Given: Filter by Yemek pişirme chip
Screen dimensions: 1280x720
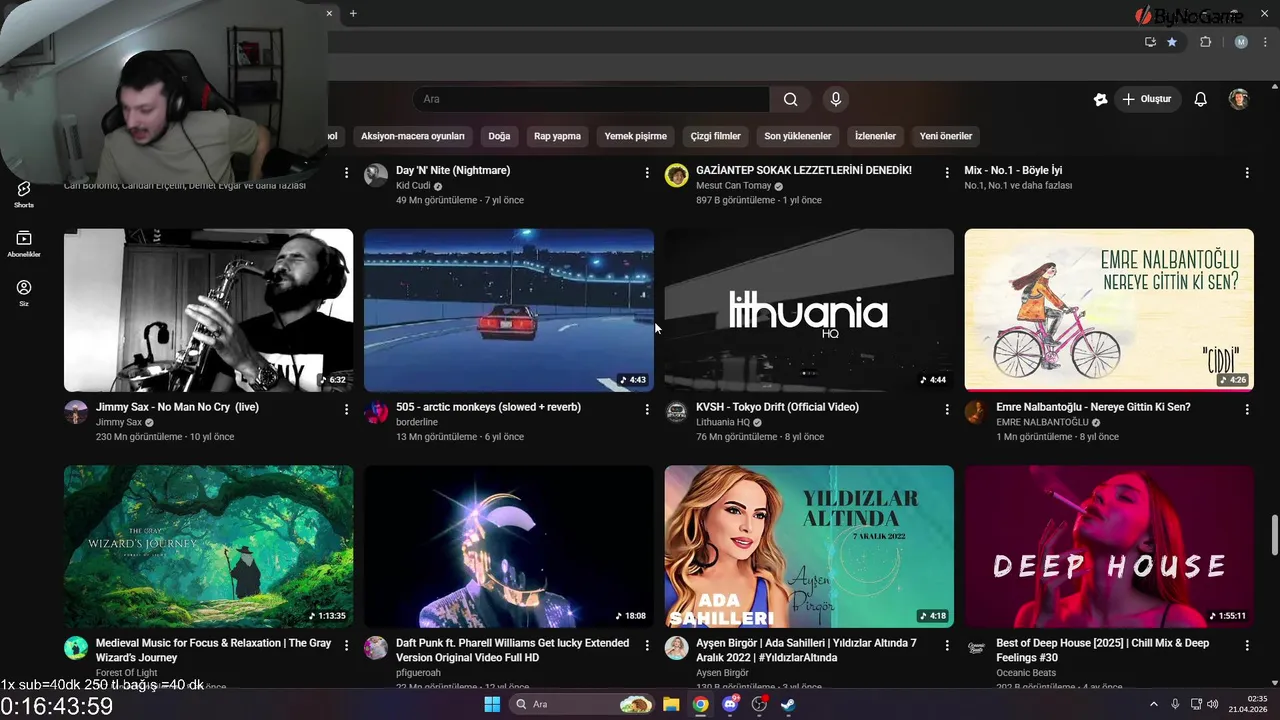Looking at the screenshot, I should click(636, 136).
